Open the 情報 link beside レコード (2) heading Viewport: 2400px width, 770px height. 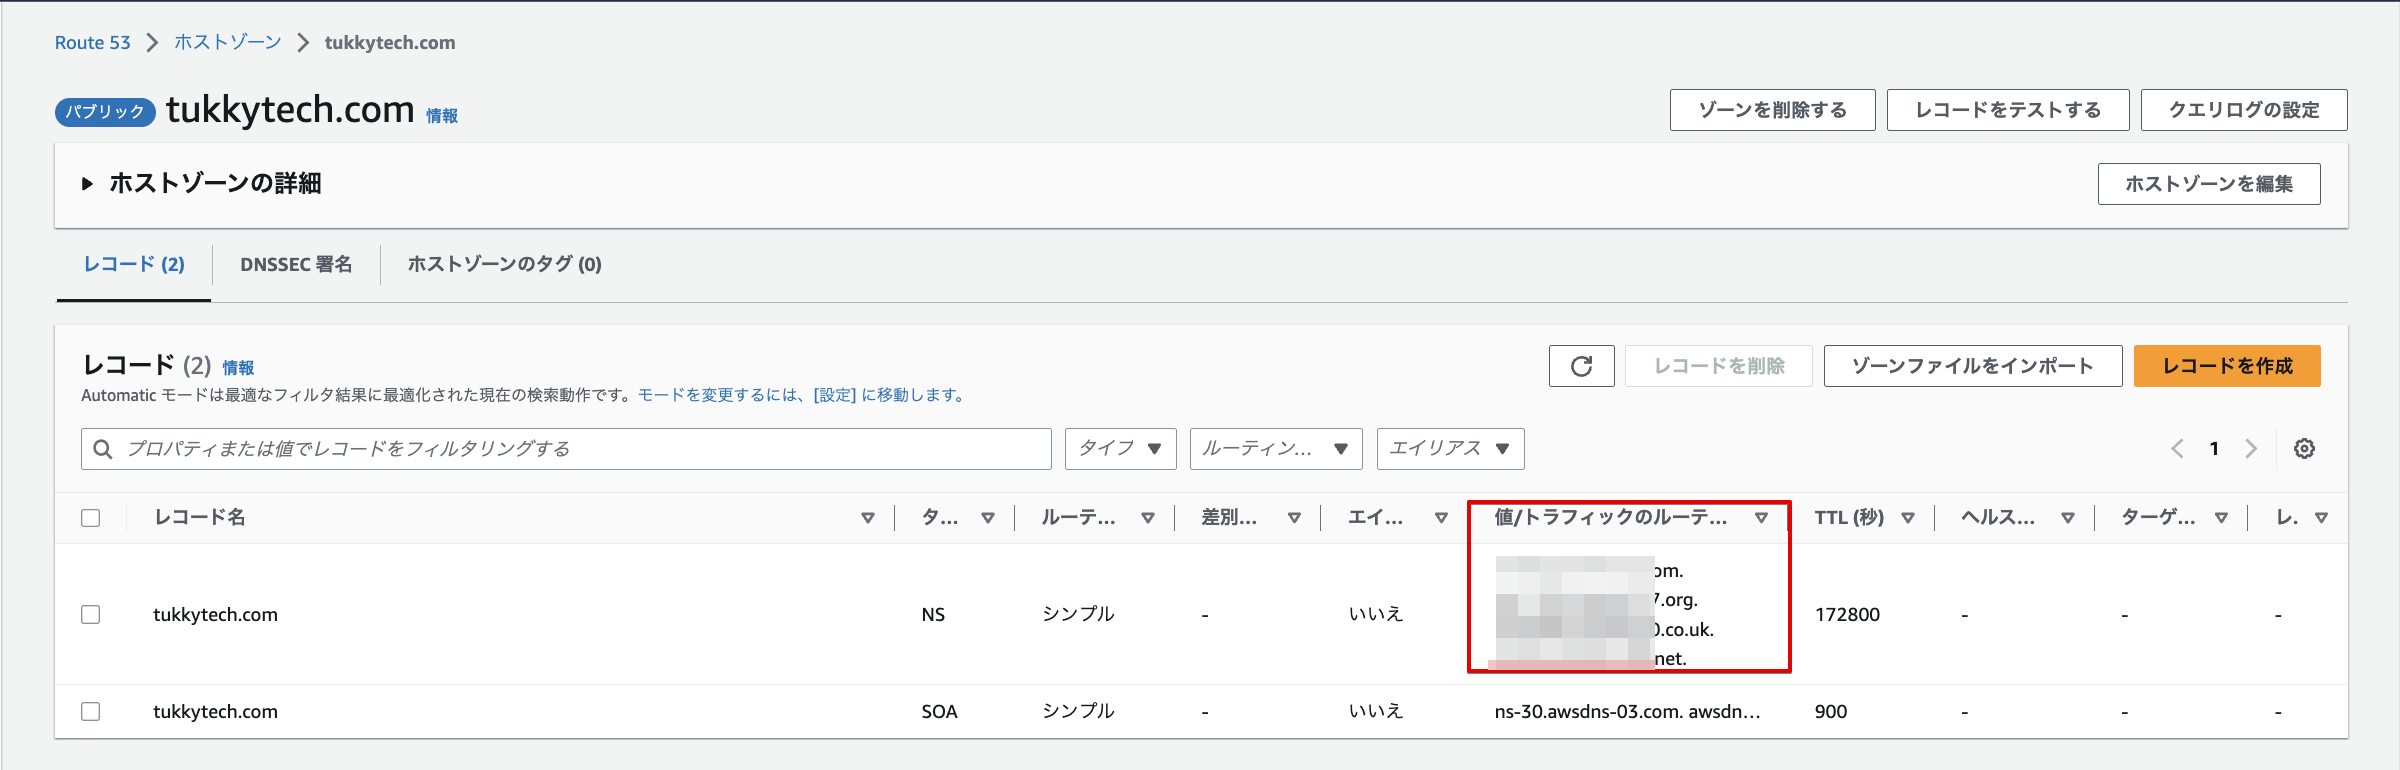click(x=238, y=368)
